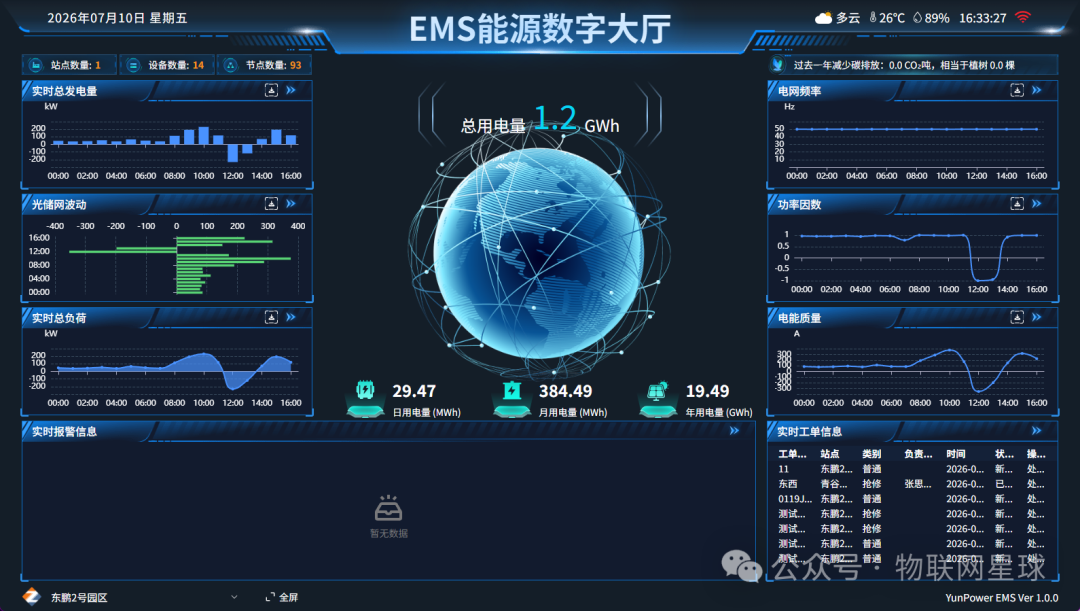Click 张思... responsible person cell

[x=917, y=484]
